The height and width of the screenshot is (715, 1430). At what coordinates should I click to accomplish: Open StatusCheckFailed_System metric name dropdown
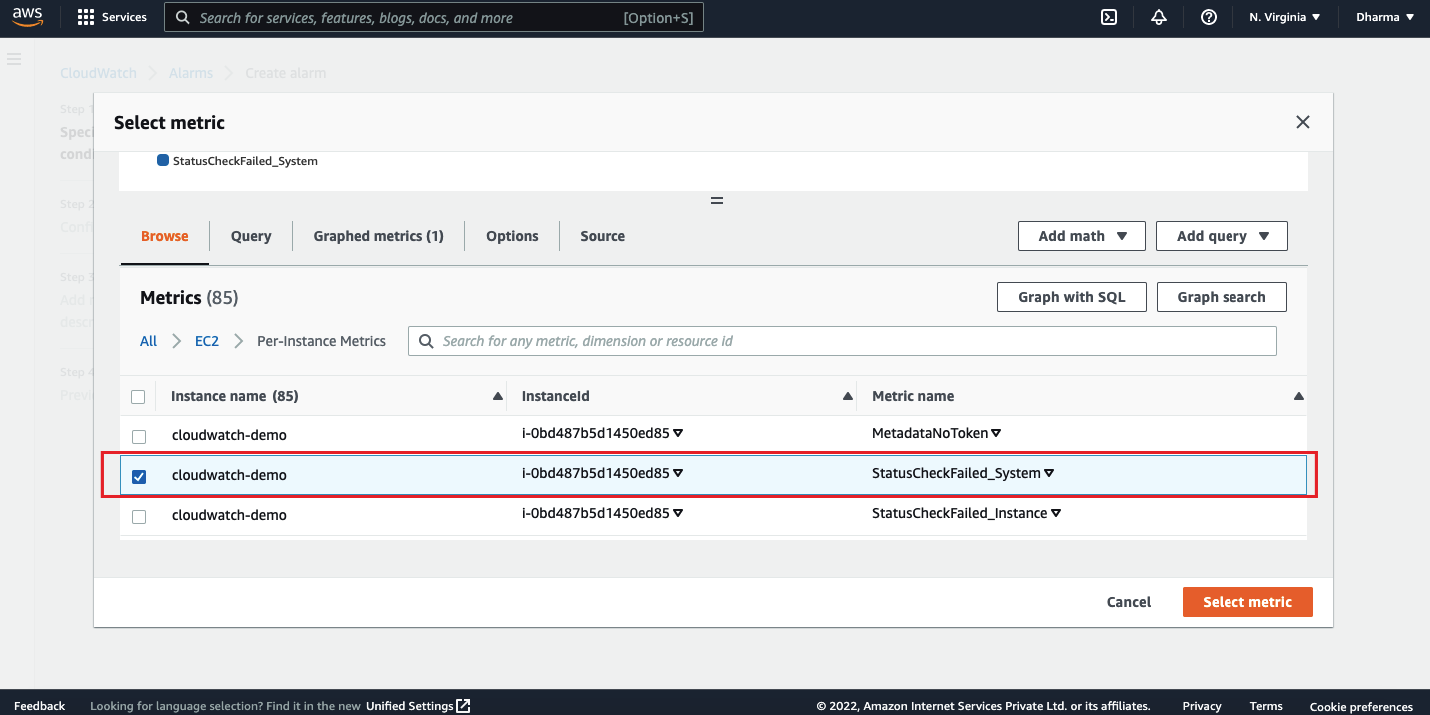(1049, 473)
